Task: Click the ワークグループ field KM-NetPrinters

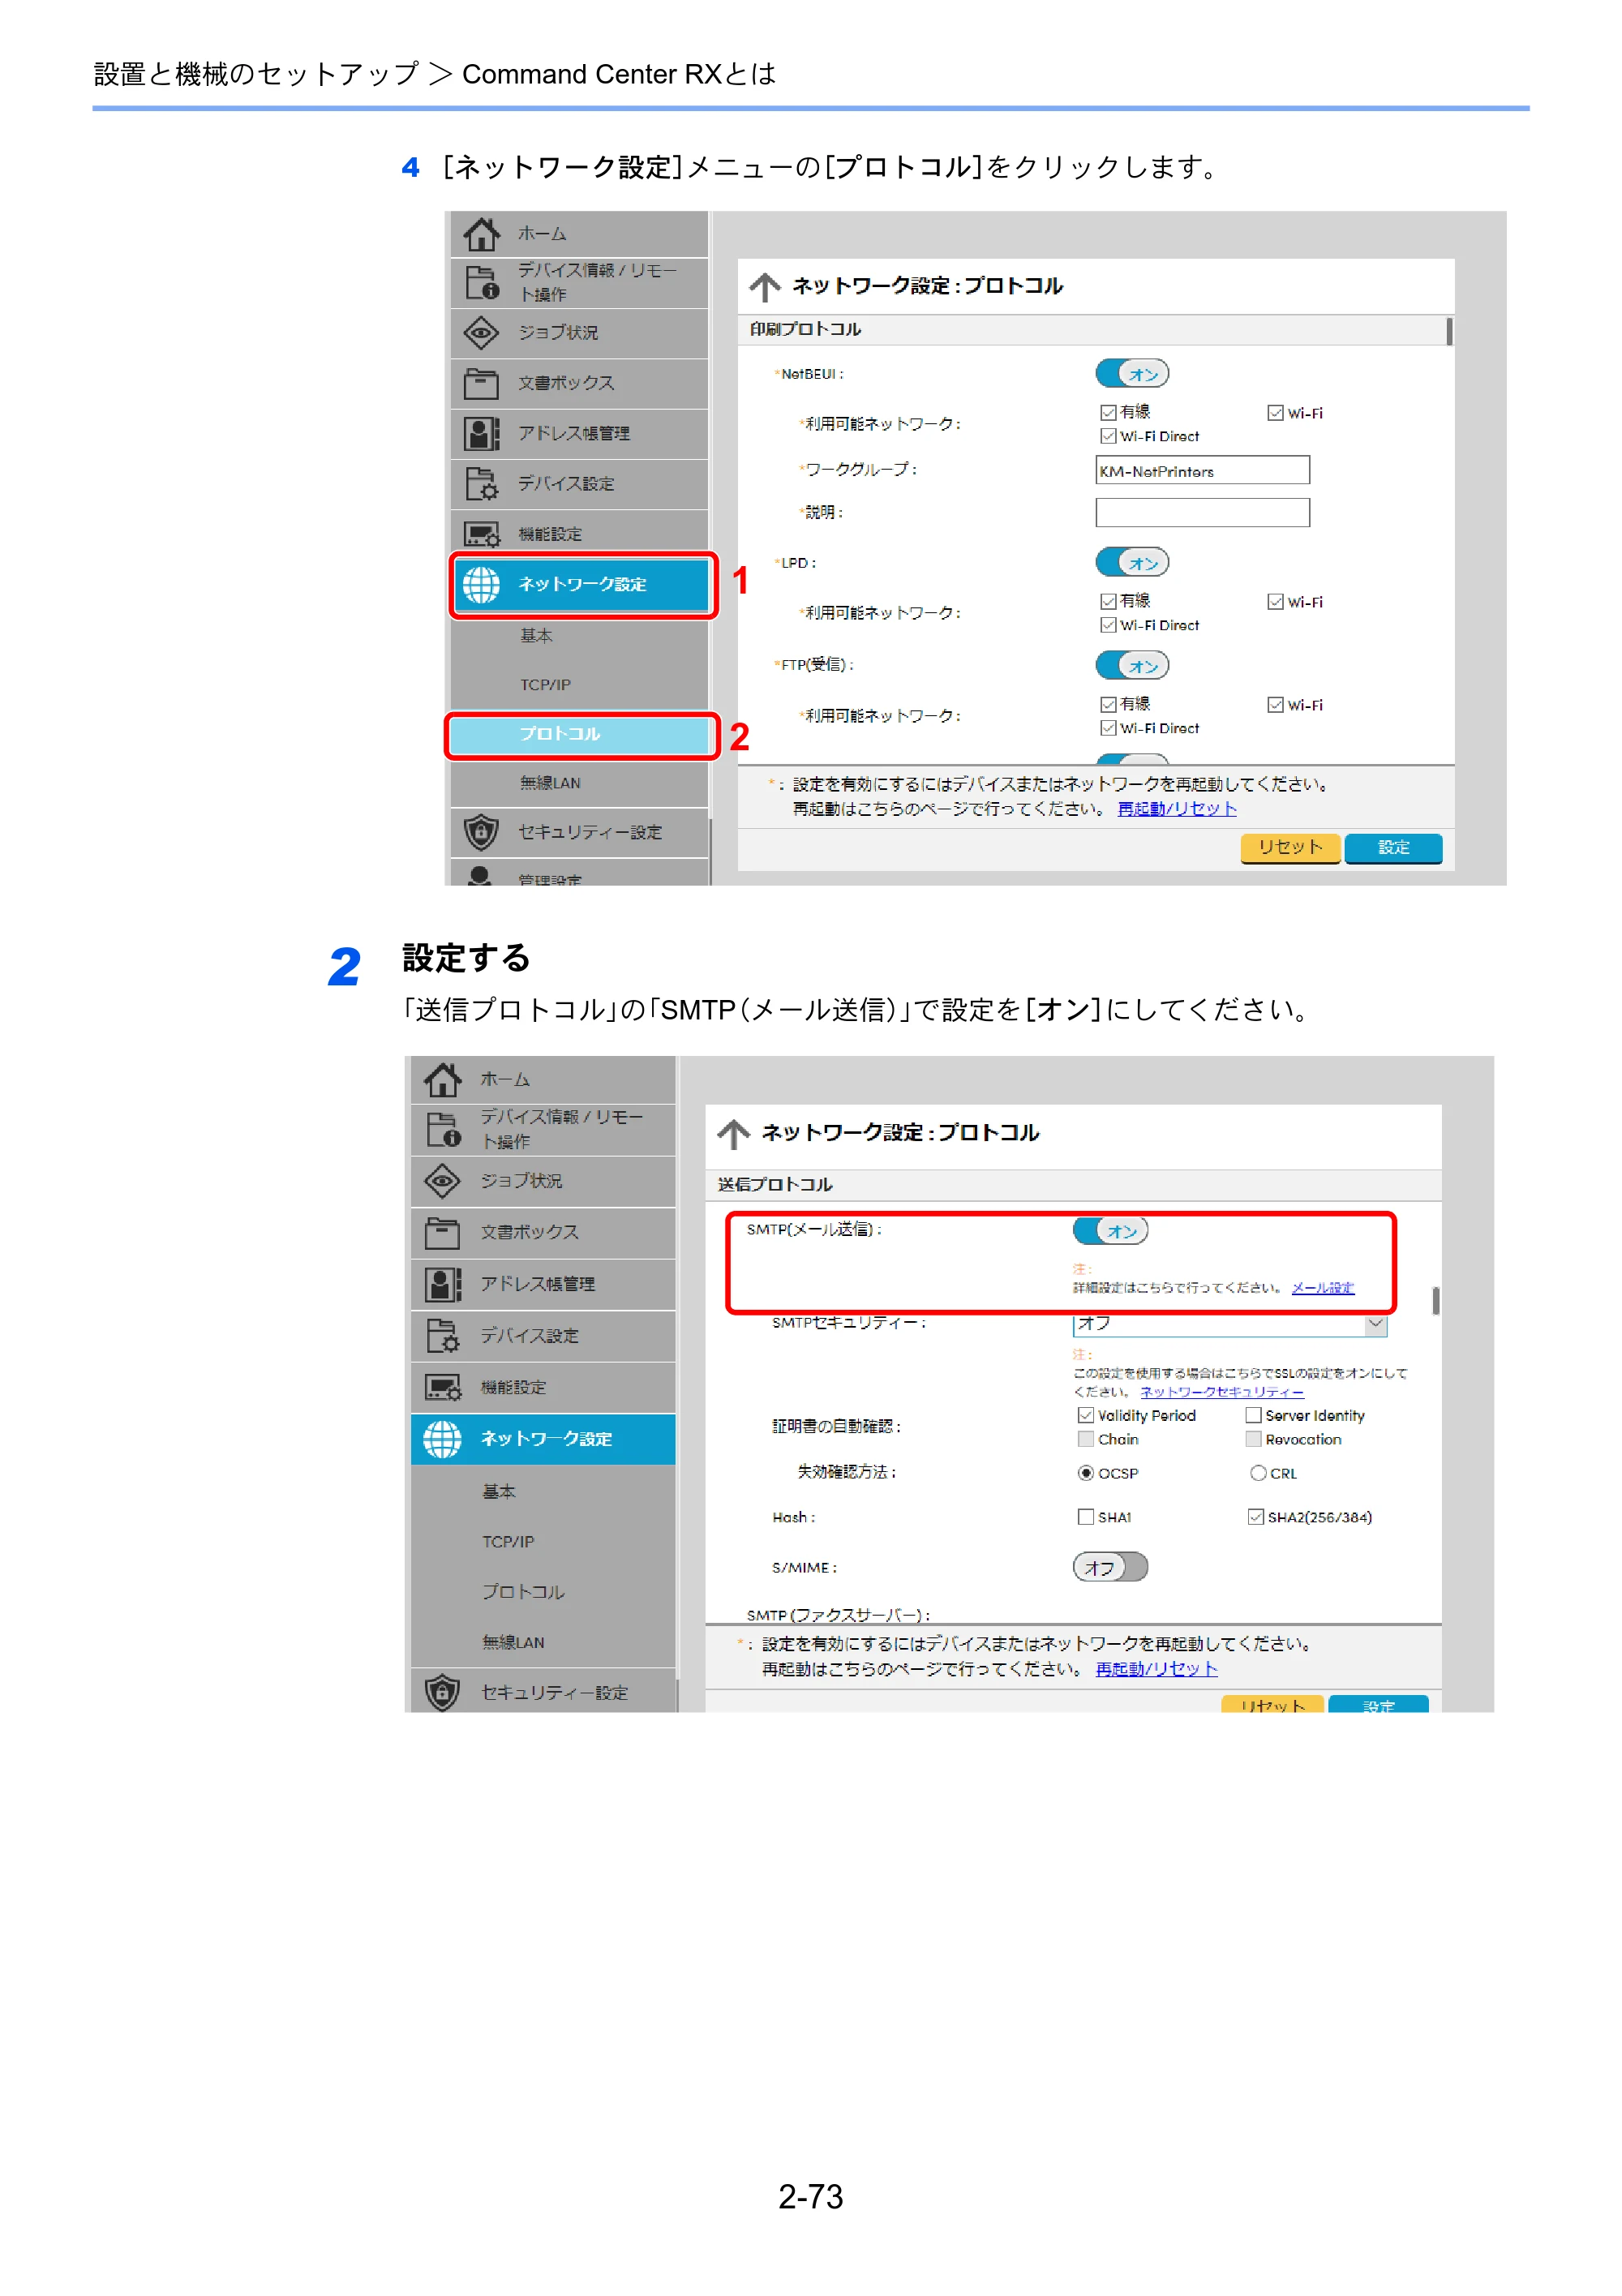Action: 1202,471
